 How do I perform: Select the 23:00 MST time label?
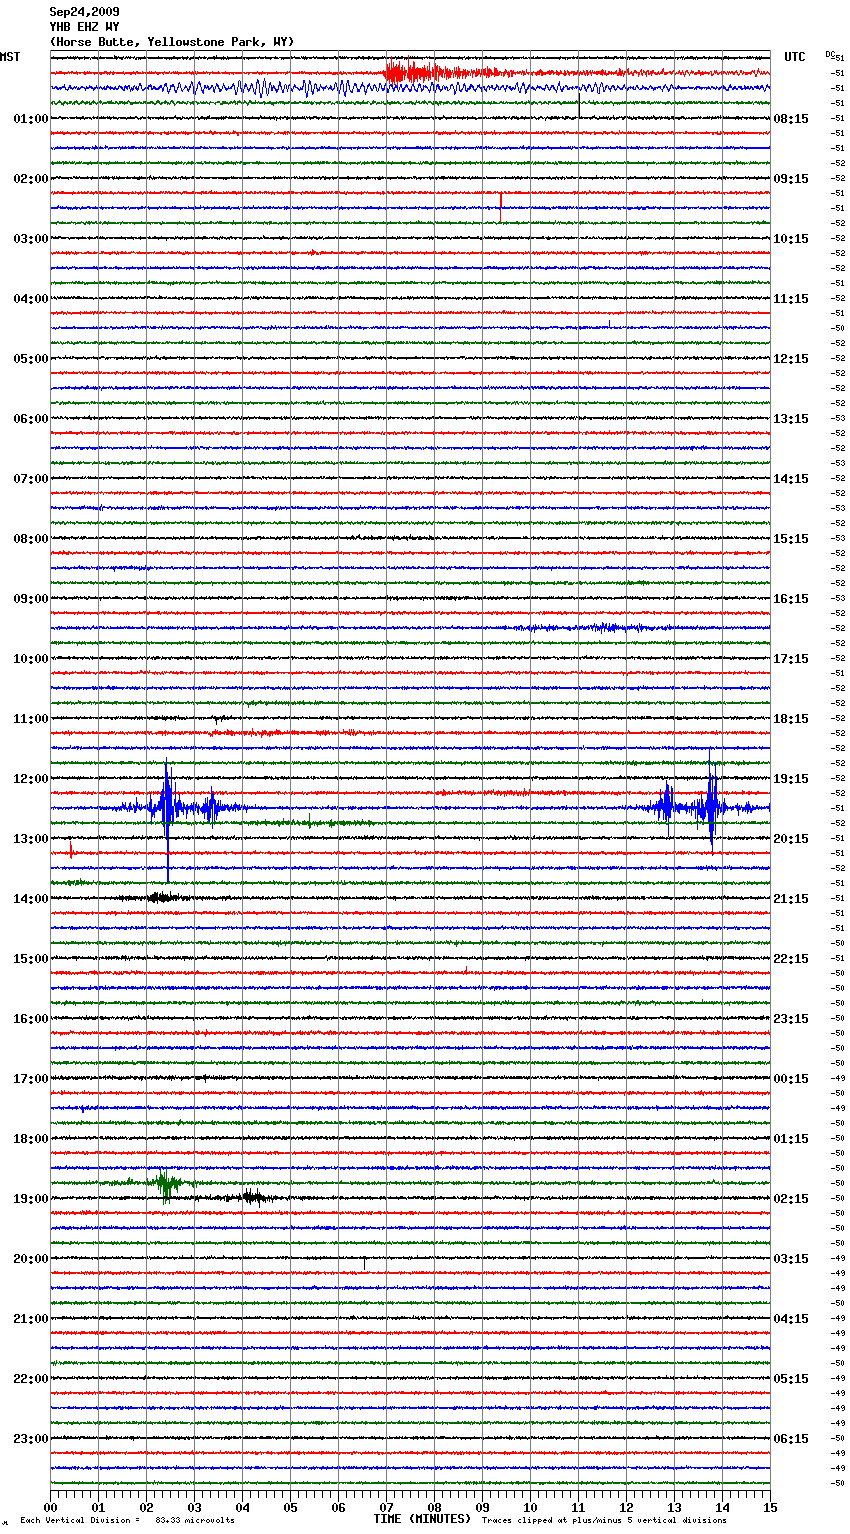pyautogui.click(x=31, y=1439)
